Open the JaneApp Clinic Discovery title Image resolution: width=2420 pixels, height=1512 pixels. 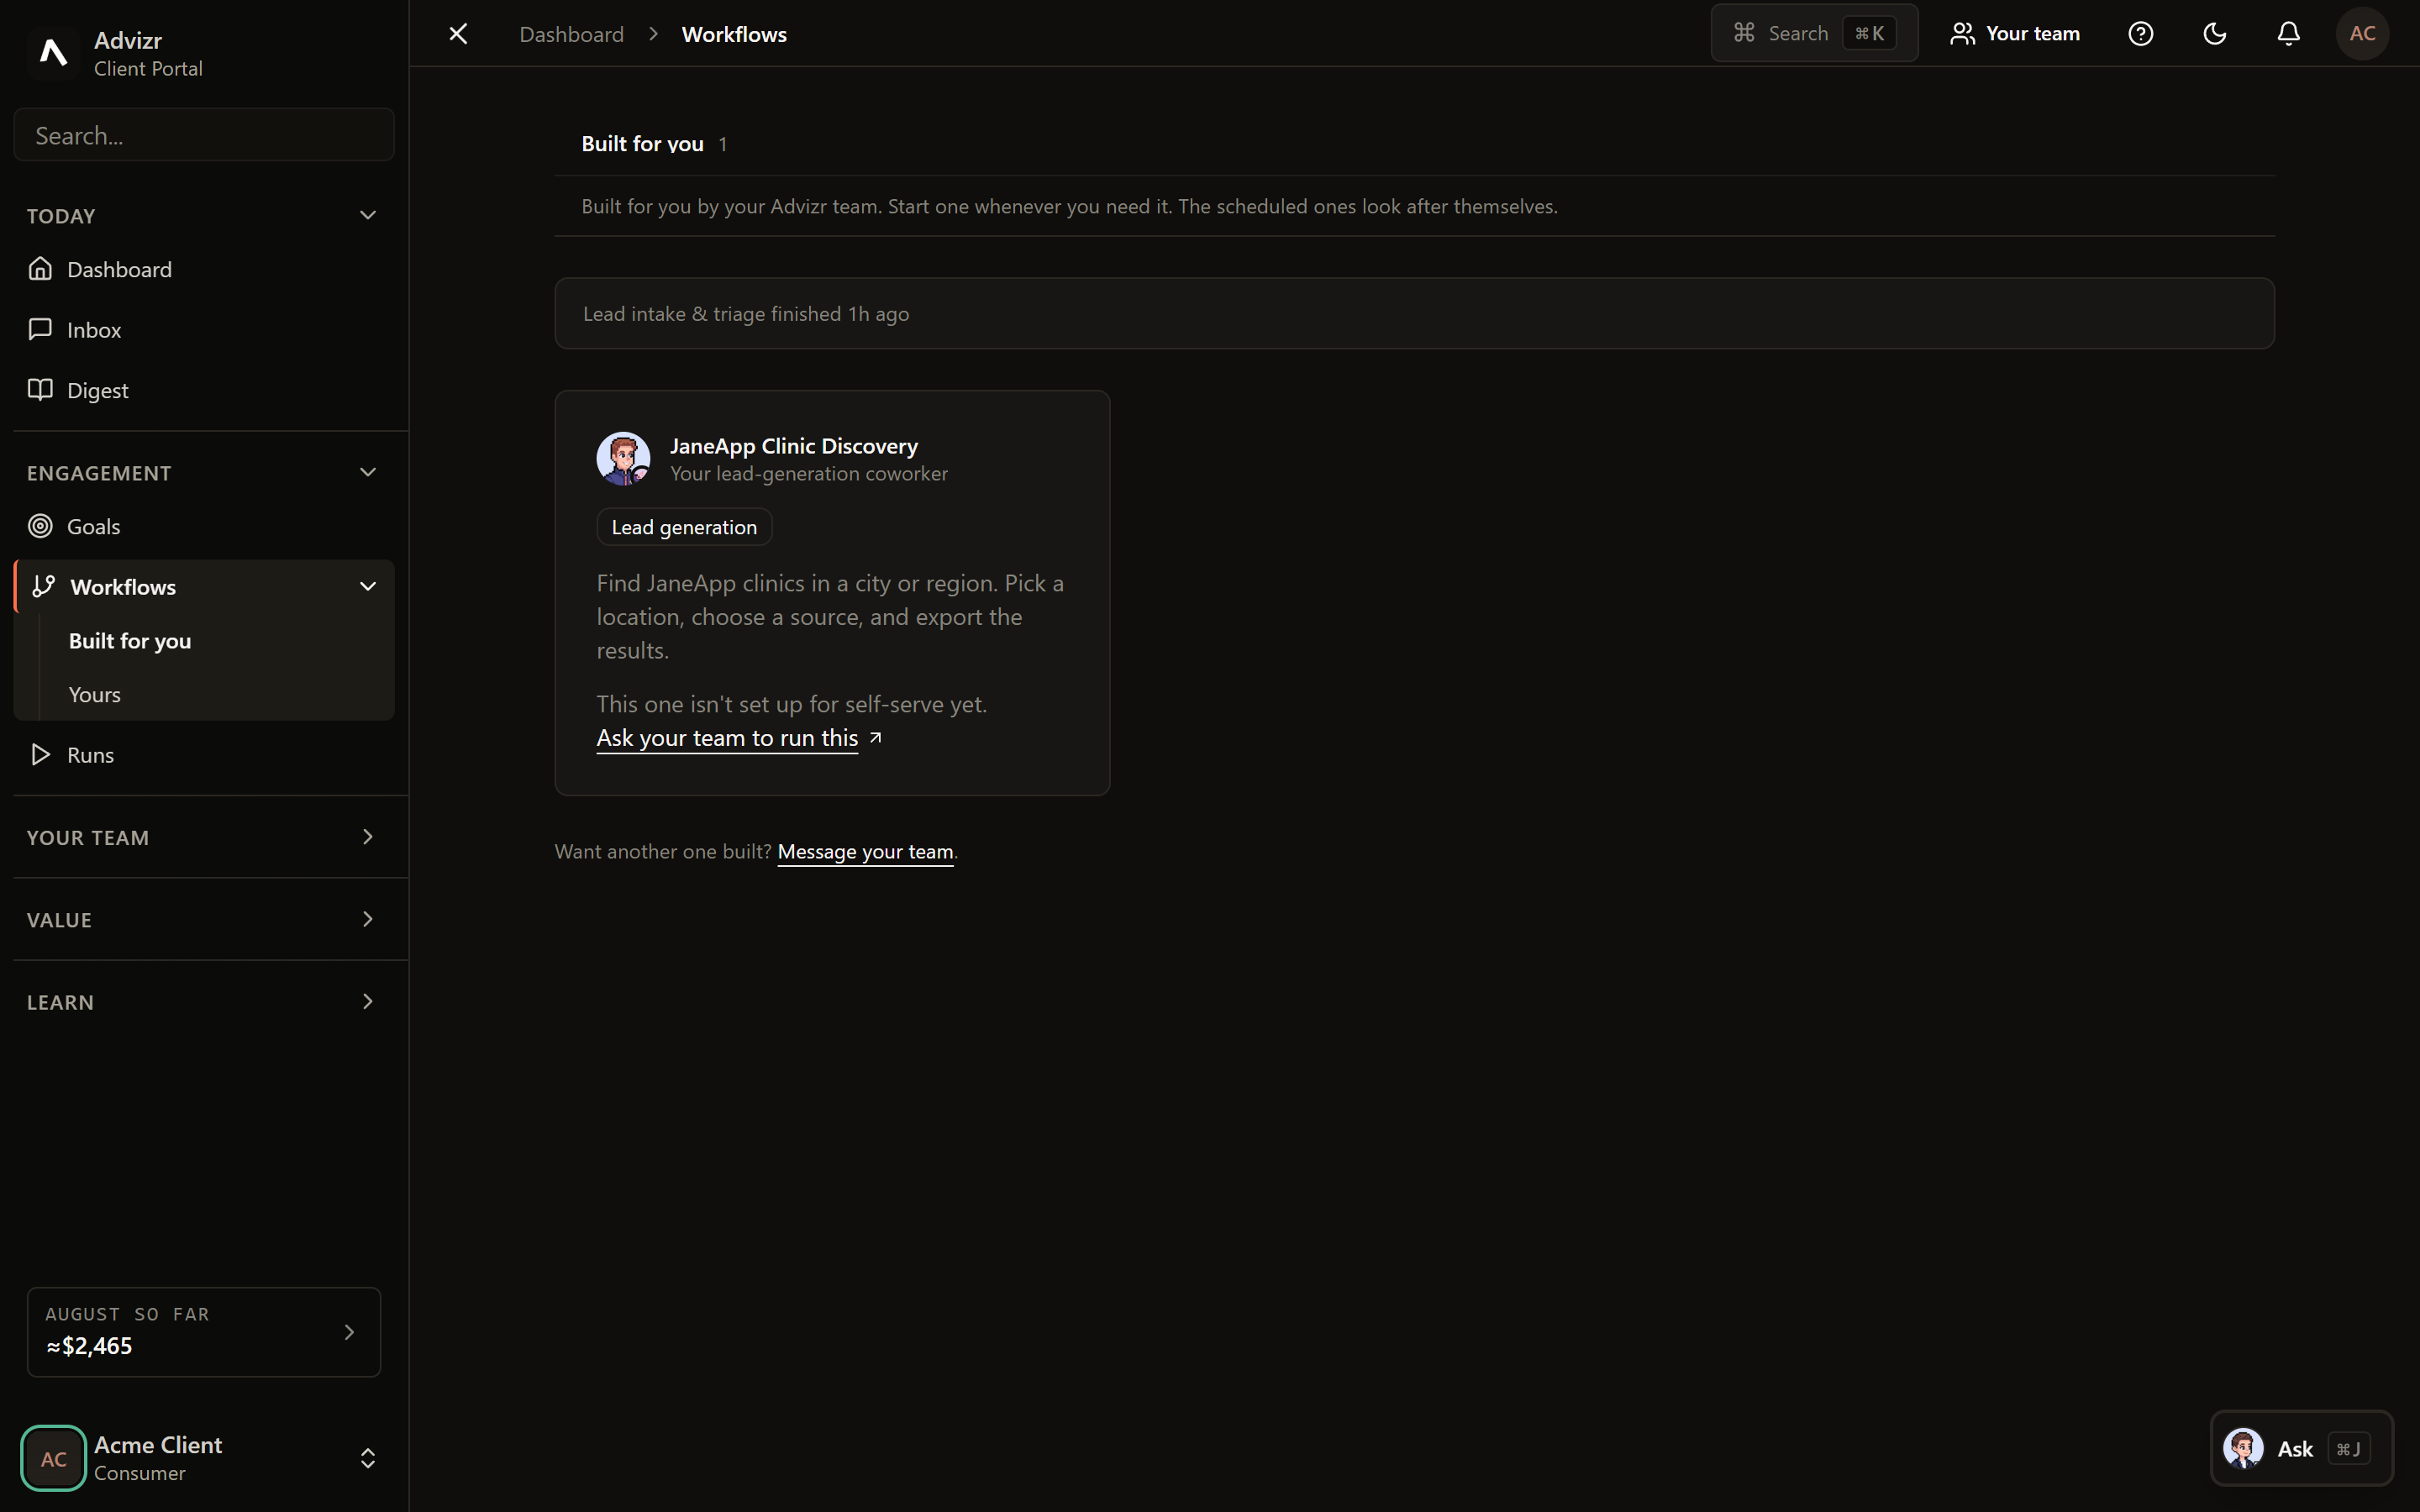[x=794, y=446]
